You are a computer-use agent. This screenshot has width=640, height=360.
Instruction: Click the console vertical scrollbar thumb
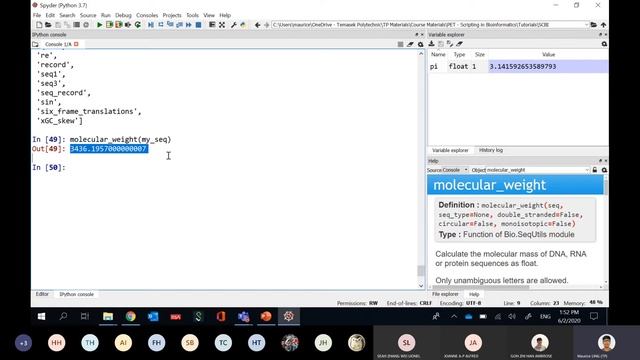tap(421, 271)
